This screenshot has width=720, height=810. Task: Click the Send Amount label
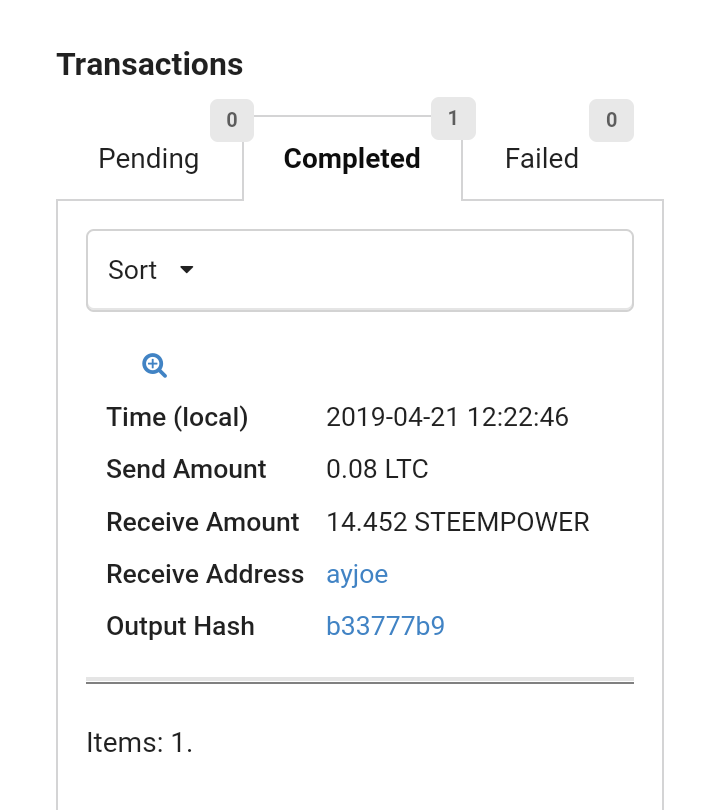(x=186, y=469)
